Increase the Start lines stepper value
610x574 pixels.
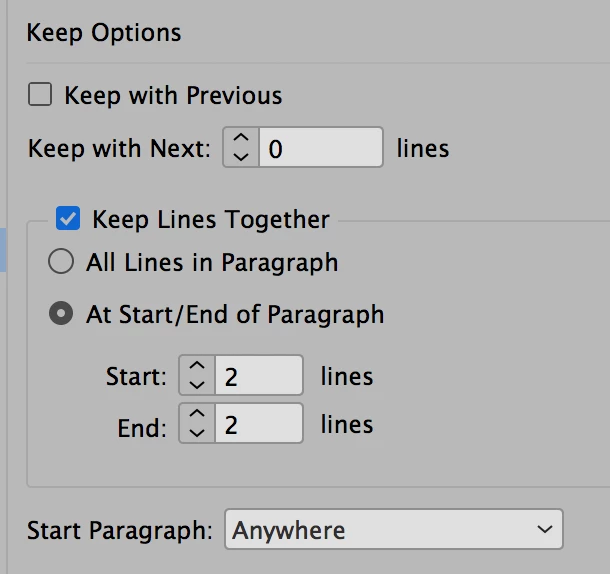click(x=197, y=367)
